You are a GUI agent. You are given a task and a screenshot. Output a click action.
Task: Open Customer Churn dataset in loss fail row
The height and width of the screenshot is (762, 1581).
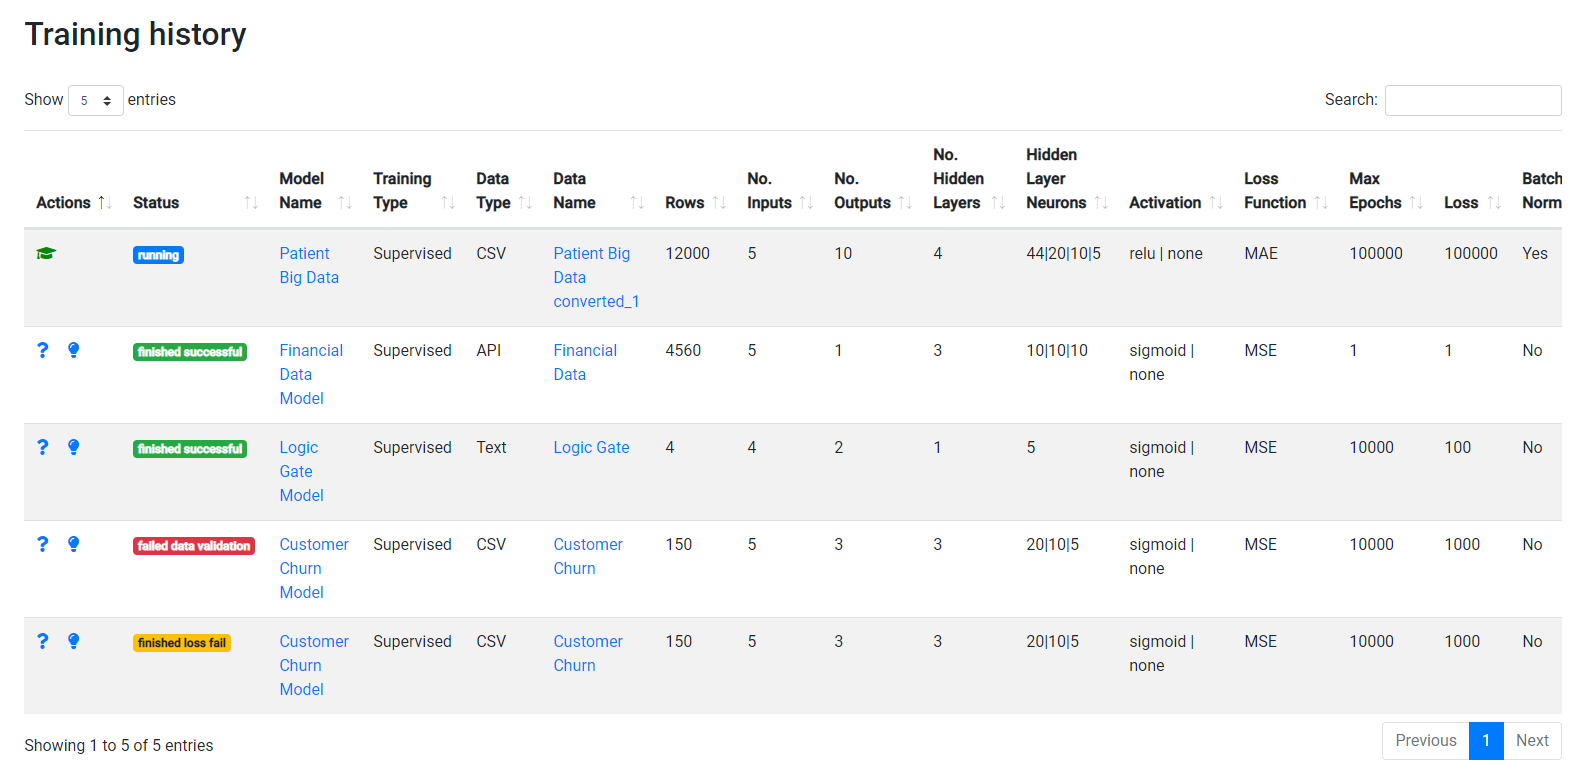(588, 654)
